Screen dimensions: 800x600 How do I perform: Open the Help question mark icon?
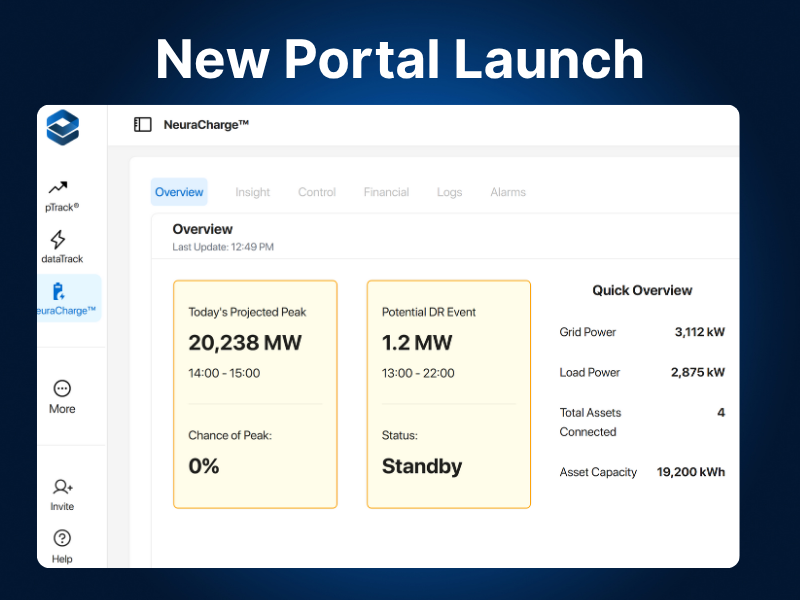(x=62, y=539)
